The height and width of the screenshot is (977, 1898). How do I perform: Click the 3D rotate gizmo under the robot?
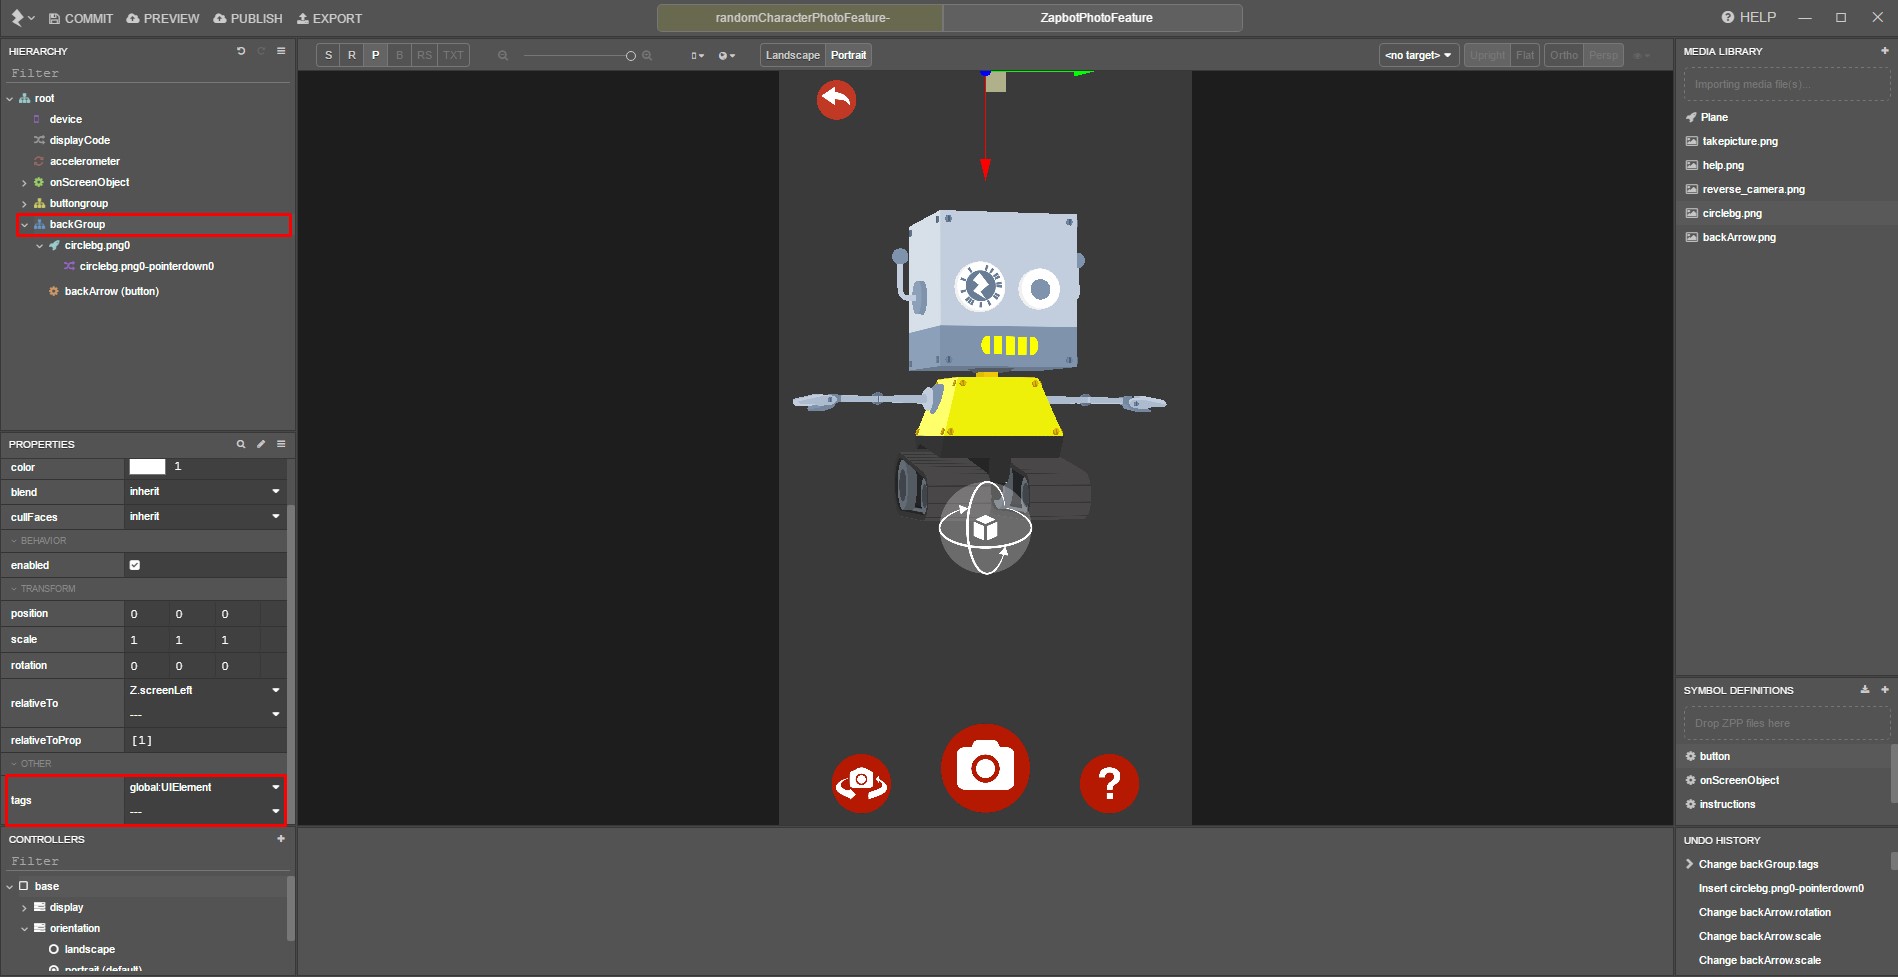[985, 528]
